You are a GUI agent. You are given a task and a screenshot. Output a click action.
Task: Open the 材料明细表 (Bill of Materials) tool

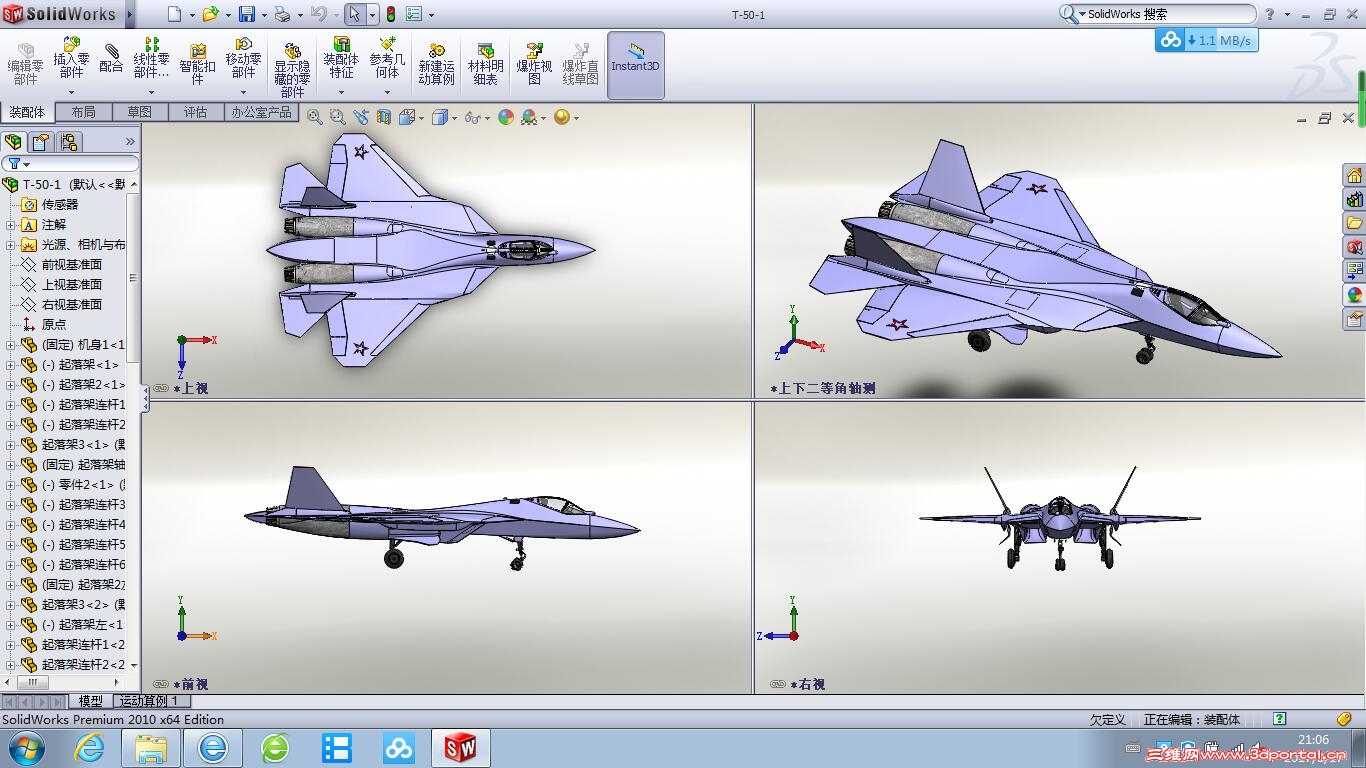point(485,64)
